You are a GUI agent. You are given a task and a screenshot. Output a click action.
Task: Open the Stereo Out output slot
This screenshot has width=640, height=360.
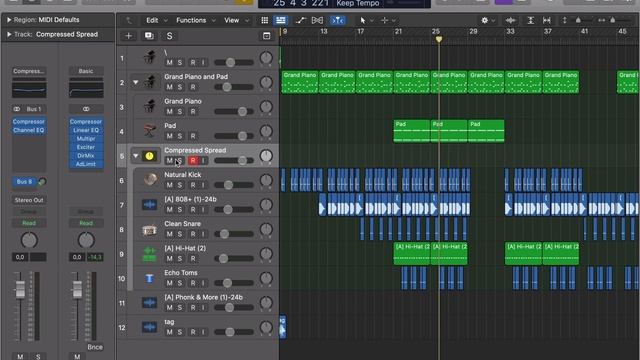pyautogui.click(x=29, y=200)
